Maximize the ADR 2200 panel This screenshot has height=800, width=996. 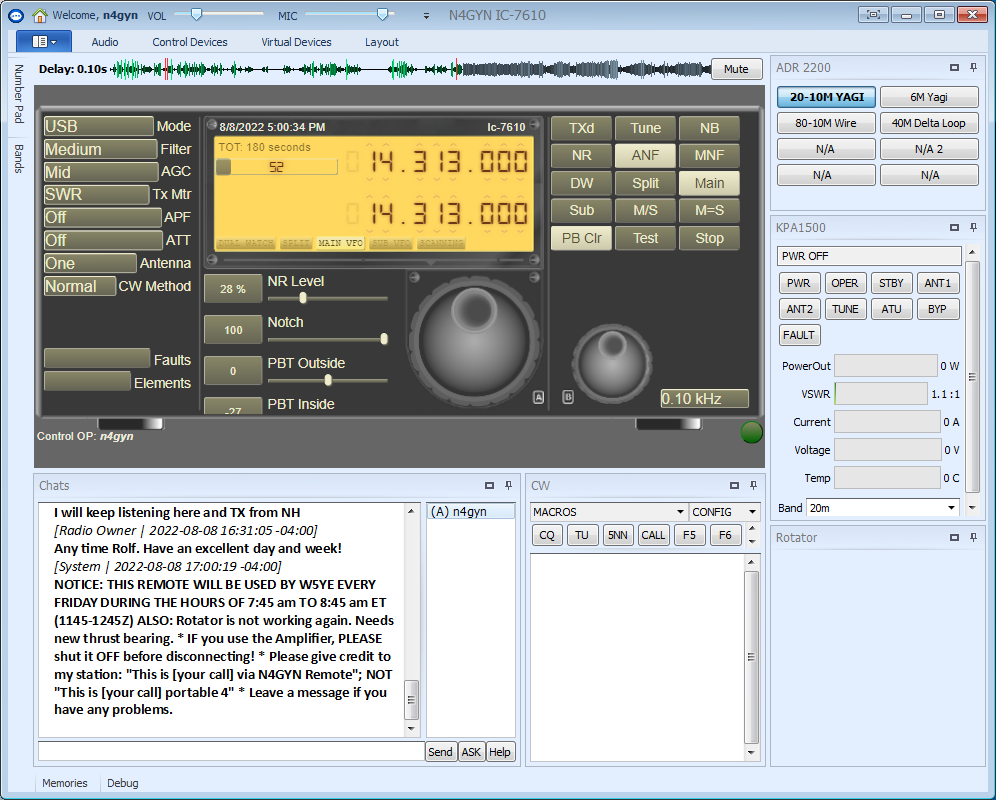tap(954, 67)
